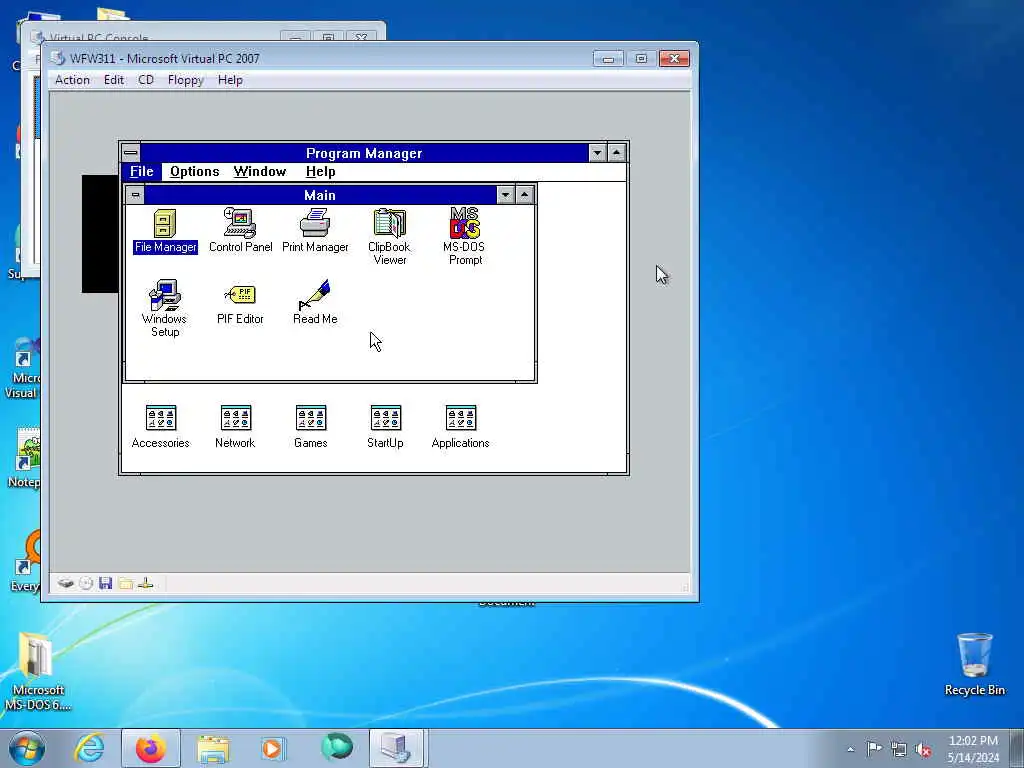The height and width of the screenshot is (768, 1024).
Task: Minimize the Main group window
Action: (505, 195)
